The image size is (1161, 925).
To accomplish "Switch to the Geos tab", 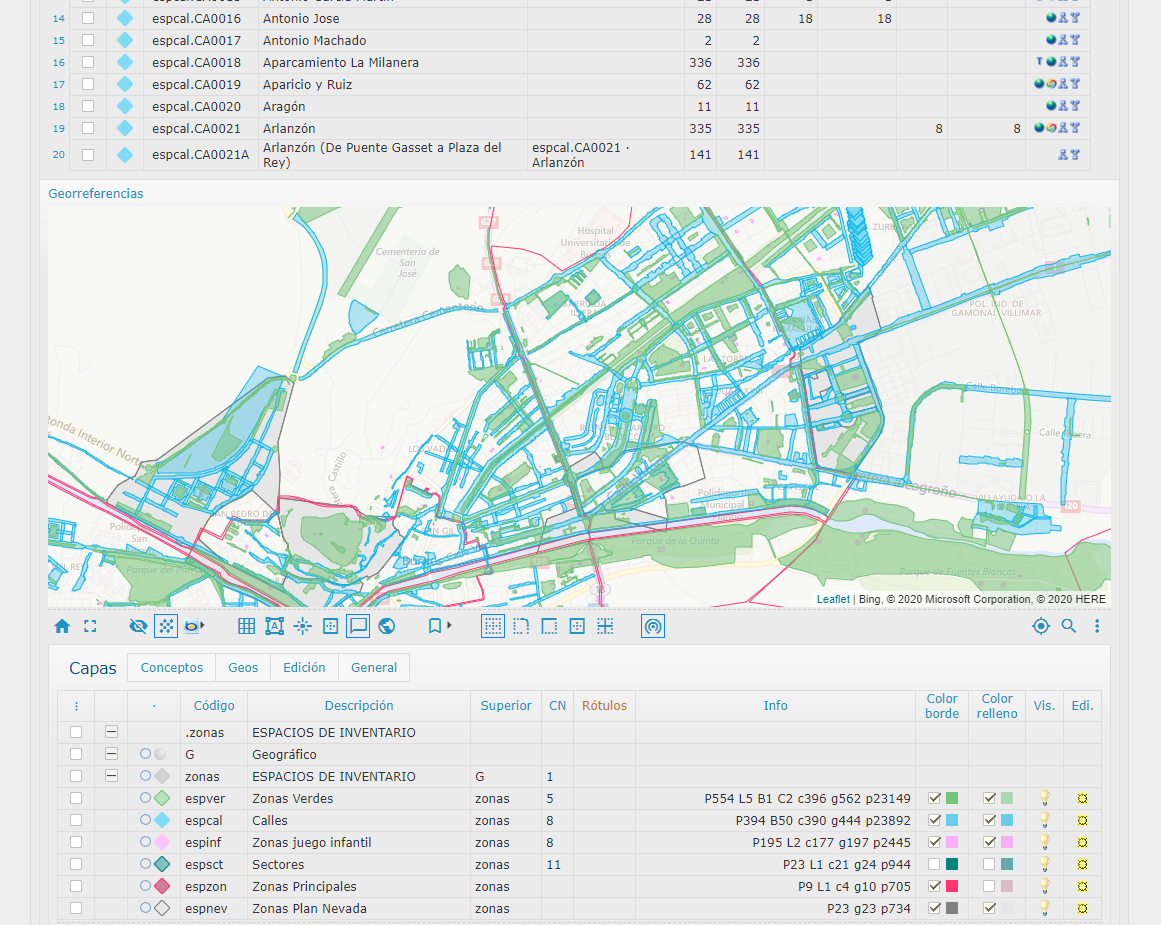I will click(x=243, y=667).
